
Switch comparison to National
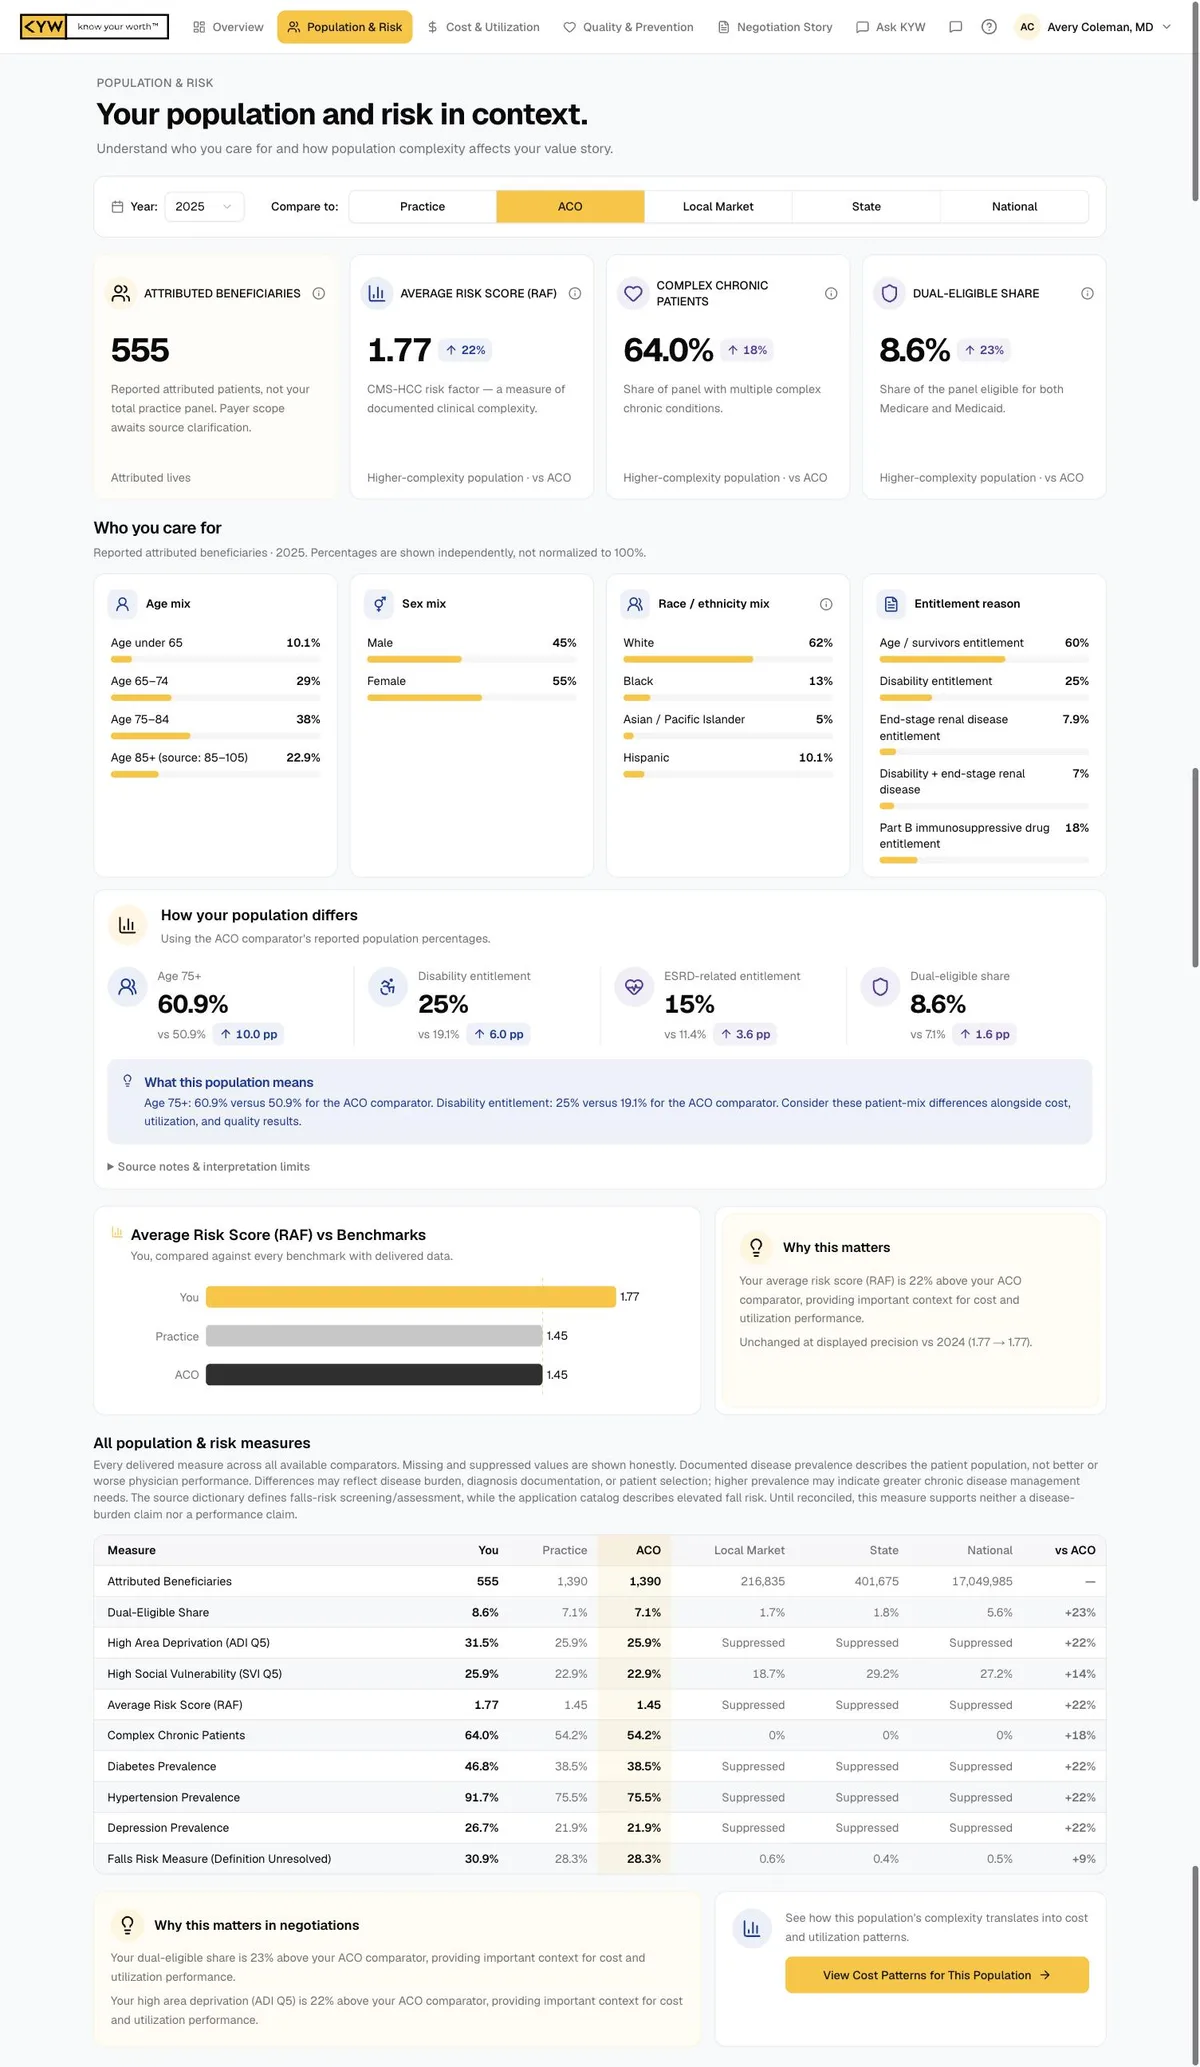[1014, 206]
